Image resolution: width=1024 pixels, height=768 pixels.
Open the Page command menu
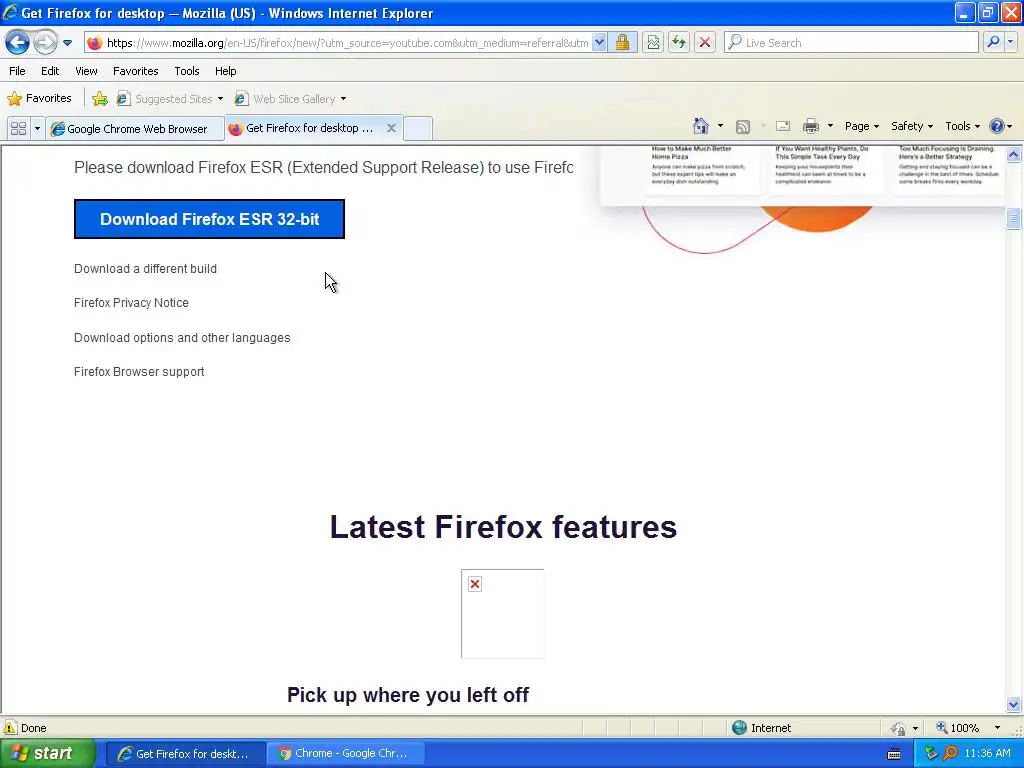point(861,126)
